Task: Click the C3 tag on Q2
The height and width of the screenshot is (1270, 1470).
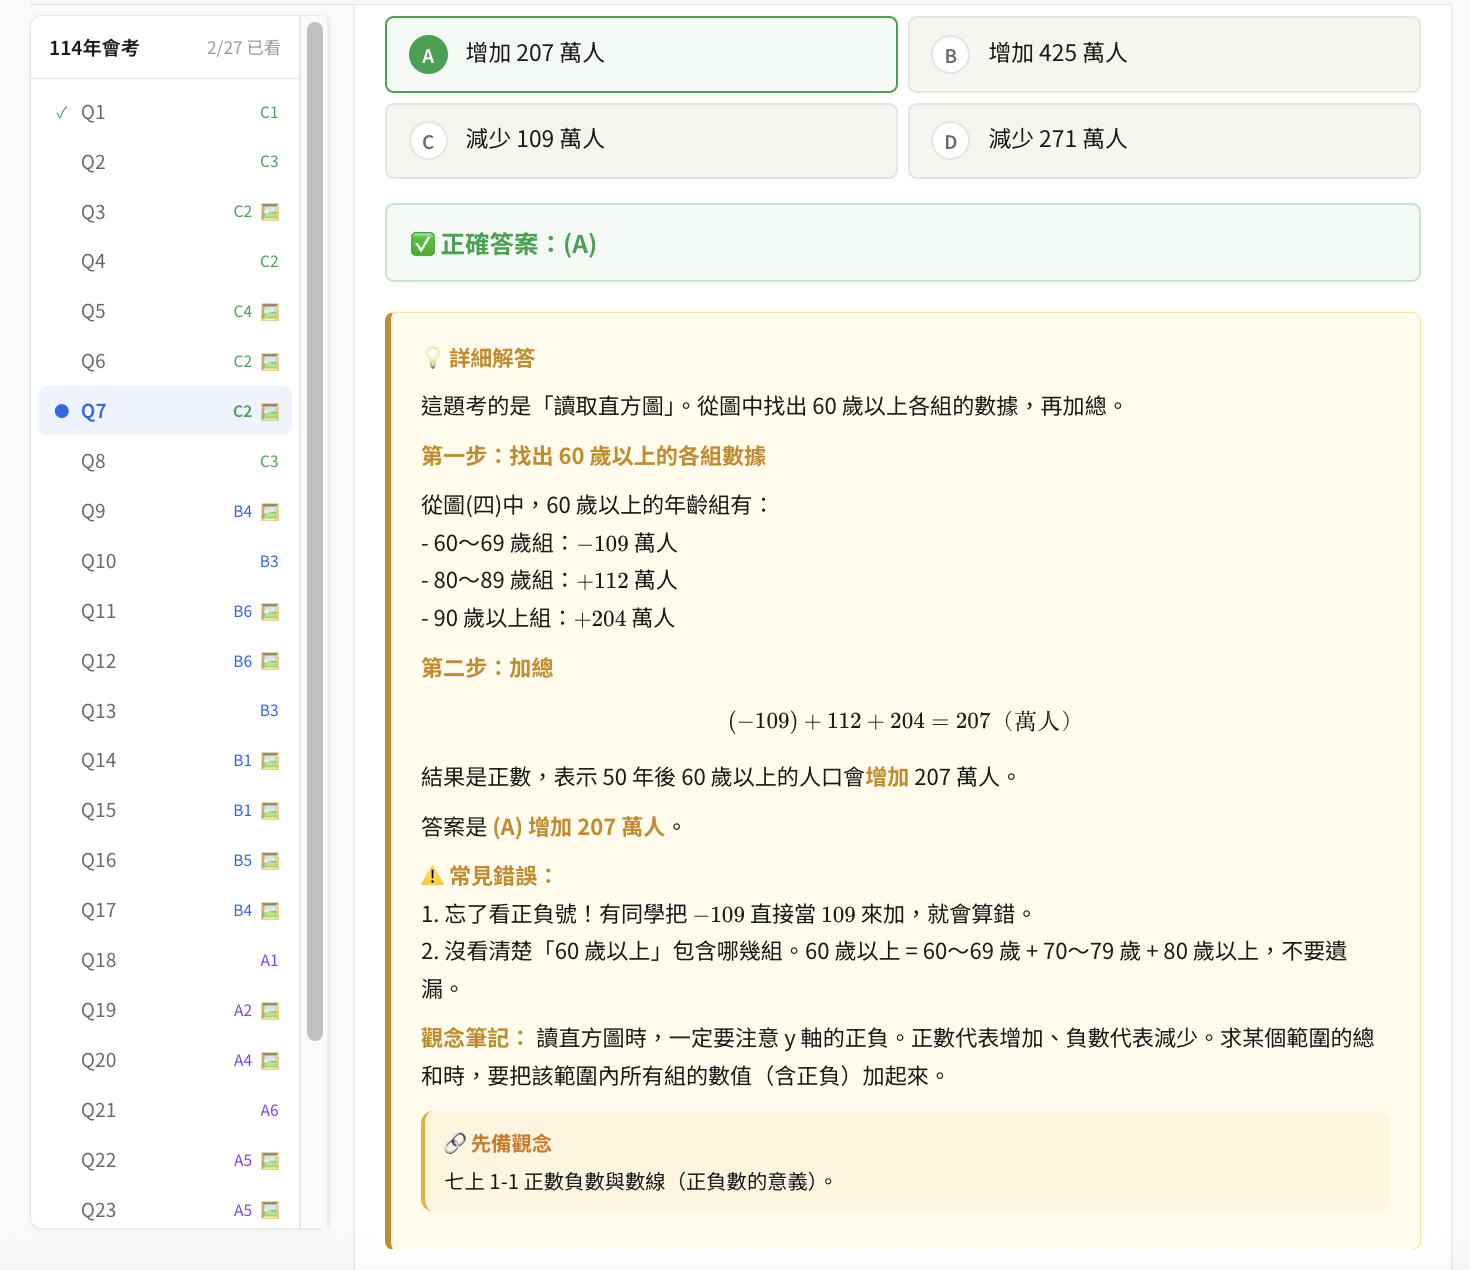Action: coord(269,162)
